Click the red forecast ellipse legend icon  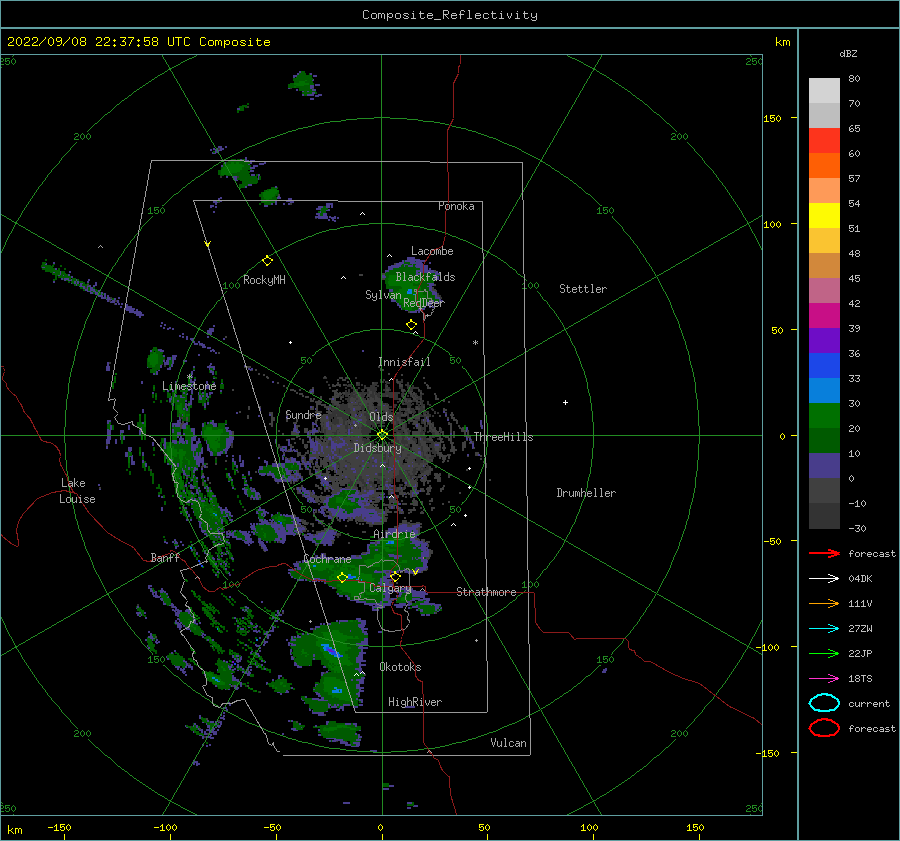[824, 728]
